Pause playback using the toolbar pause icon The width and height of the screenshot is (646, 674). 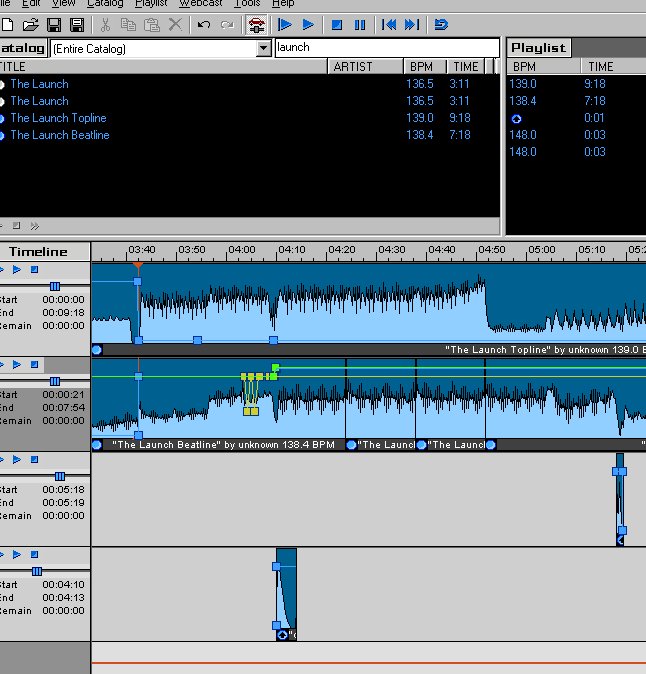tap(360, 25)
